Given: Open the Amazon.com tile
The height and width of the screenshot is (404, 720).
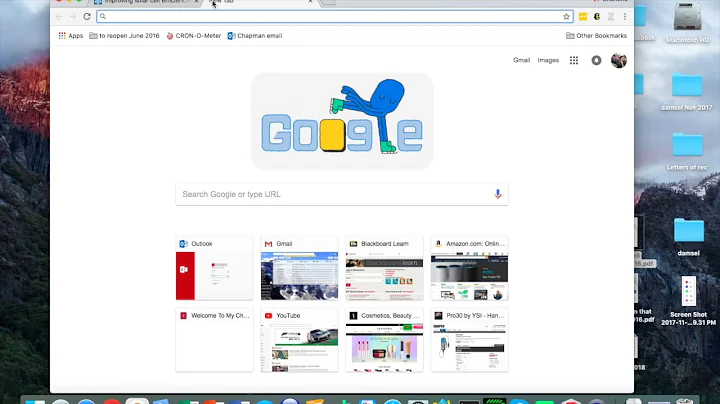Looking at the screenshot, I should click(x=469, y=268).
